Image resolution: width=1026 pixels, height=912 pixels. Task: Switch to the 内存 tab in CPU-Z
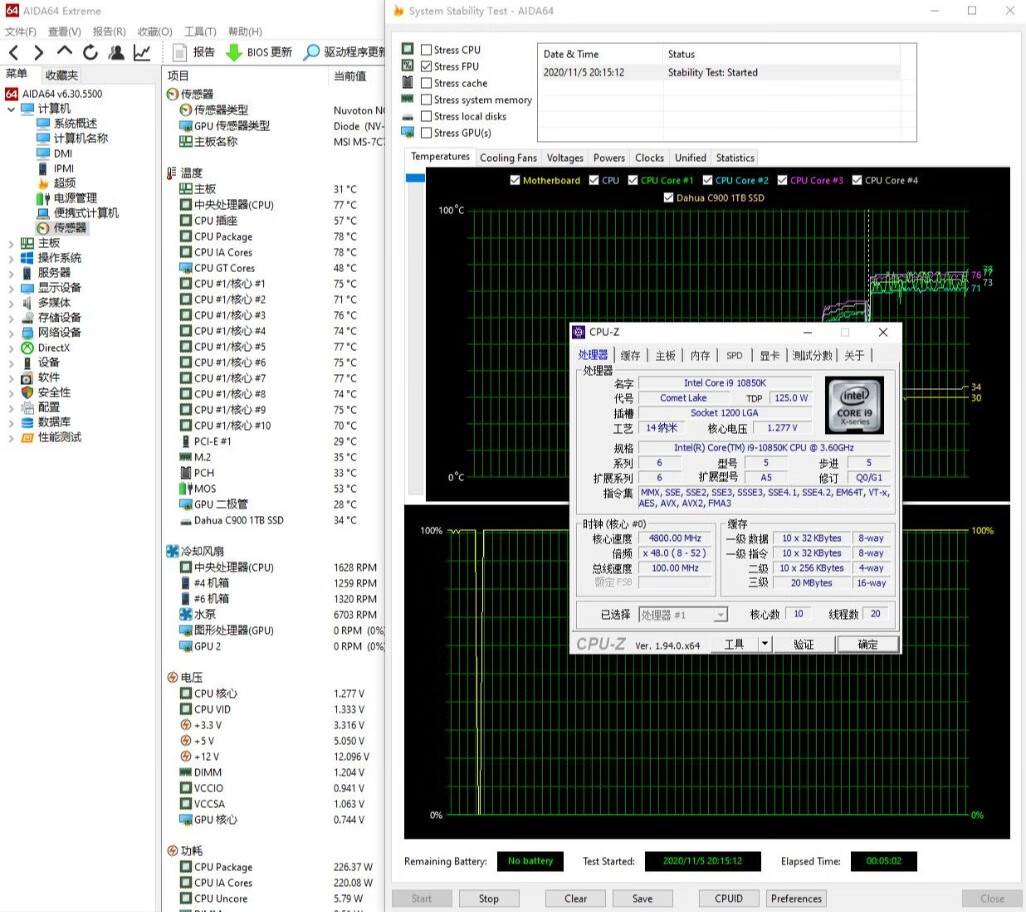coord(700,355)
